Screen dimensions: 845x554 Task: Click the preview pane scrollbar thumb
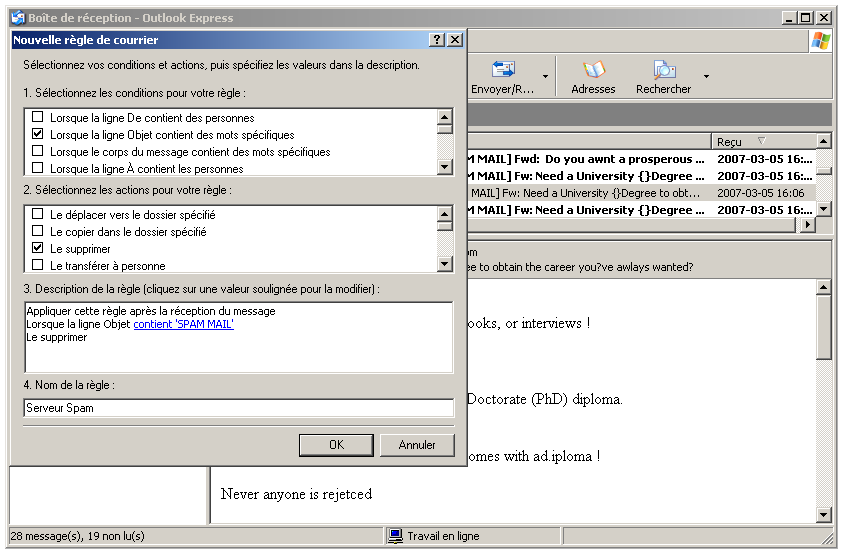coord(823,327)
